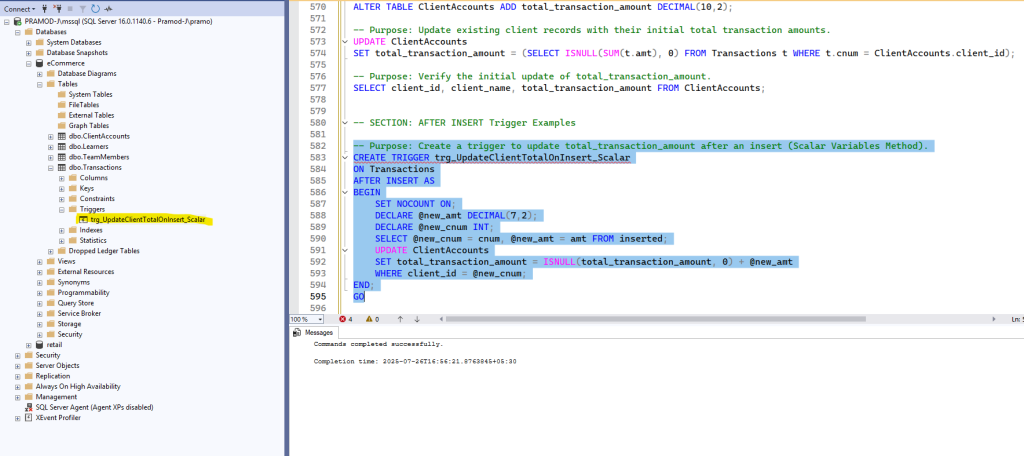
Task: Select the FileTables folder
Action: [84, 105]
